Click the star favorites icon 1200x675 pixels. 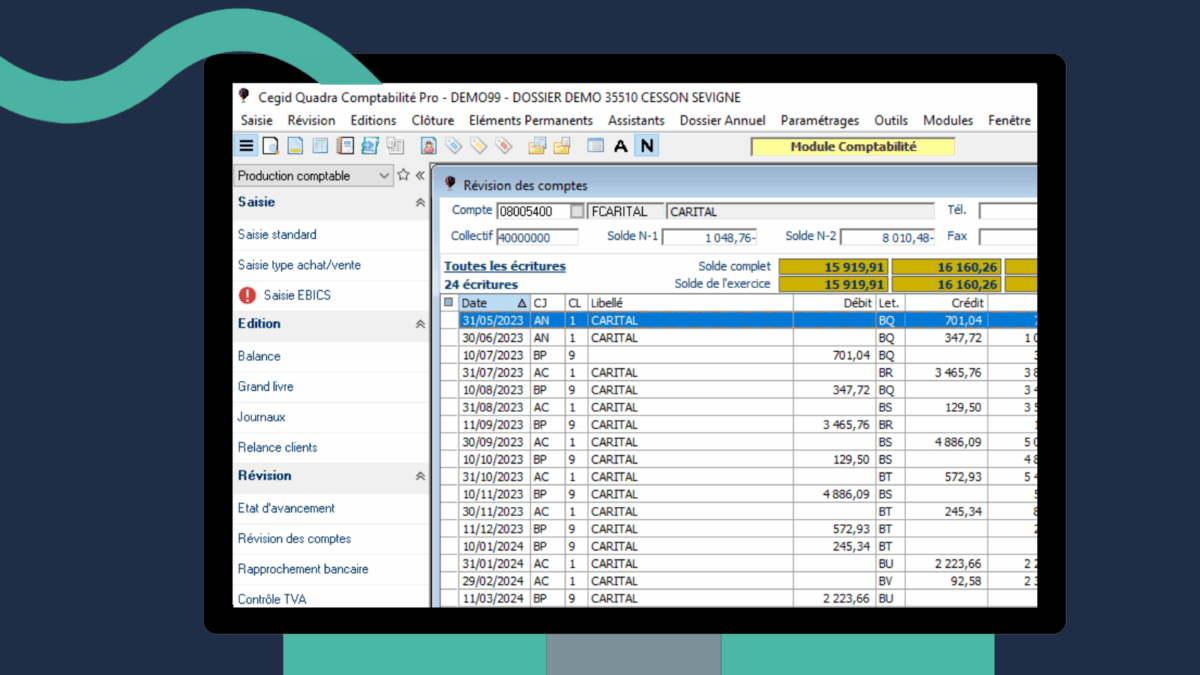(x=404, y=175)
